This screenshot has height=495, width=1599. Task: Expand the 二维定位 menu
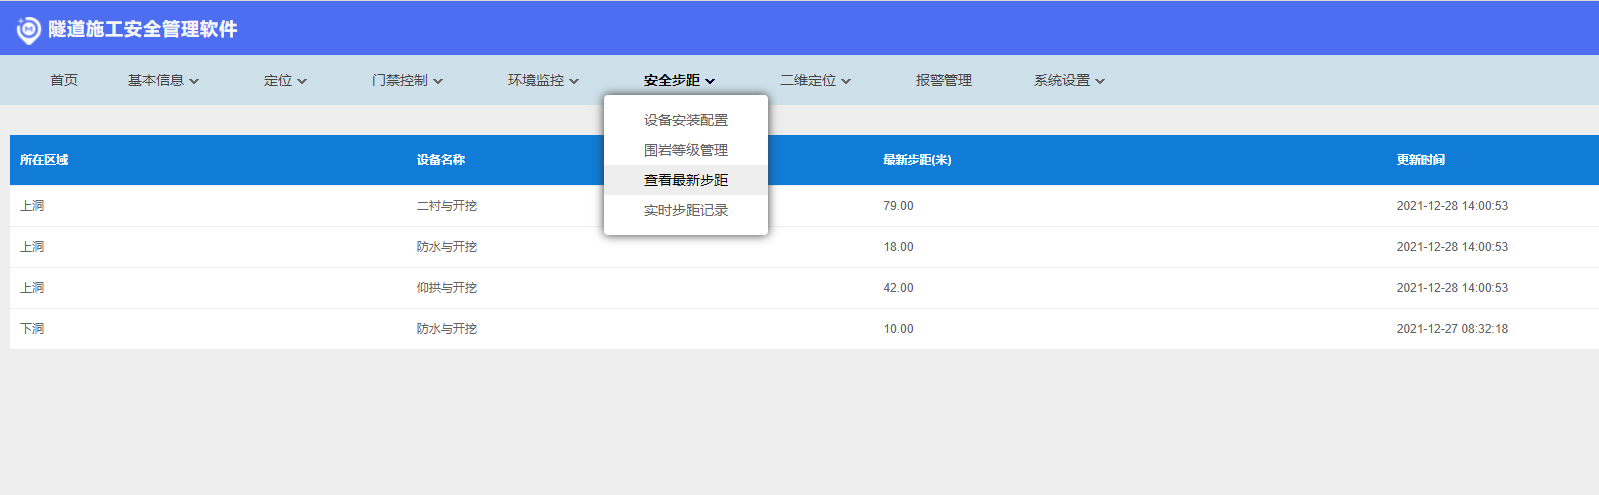click(815, 80)
